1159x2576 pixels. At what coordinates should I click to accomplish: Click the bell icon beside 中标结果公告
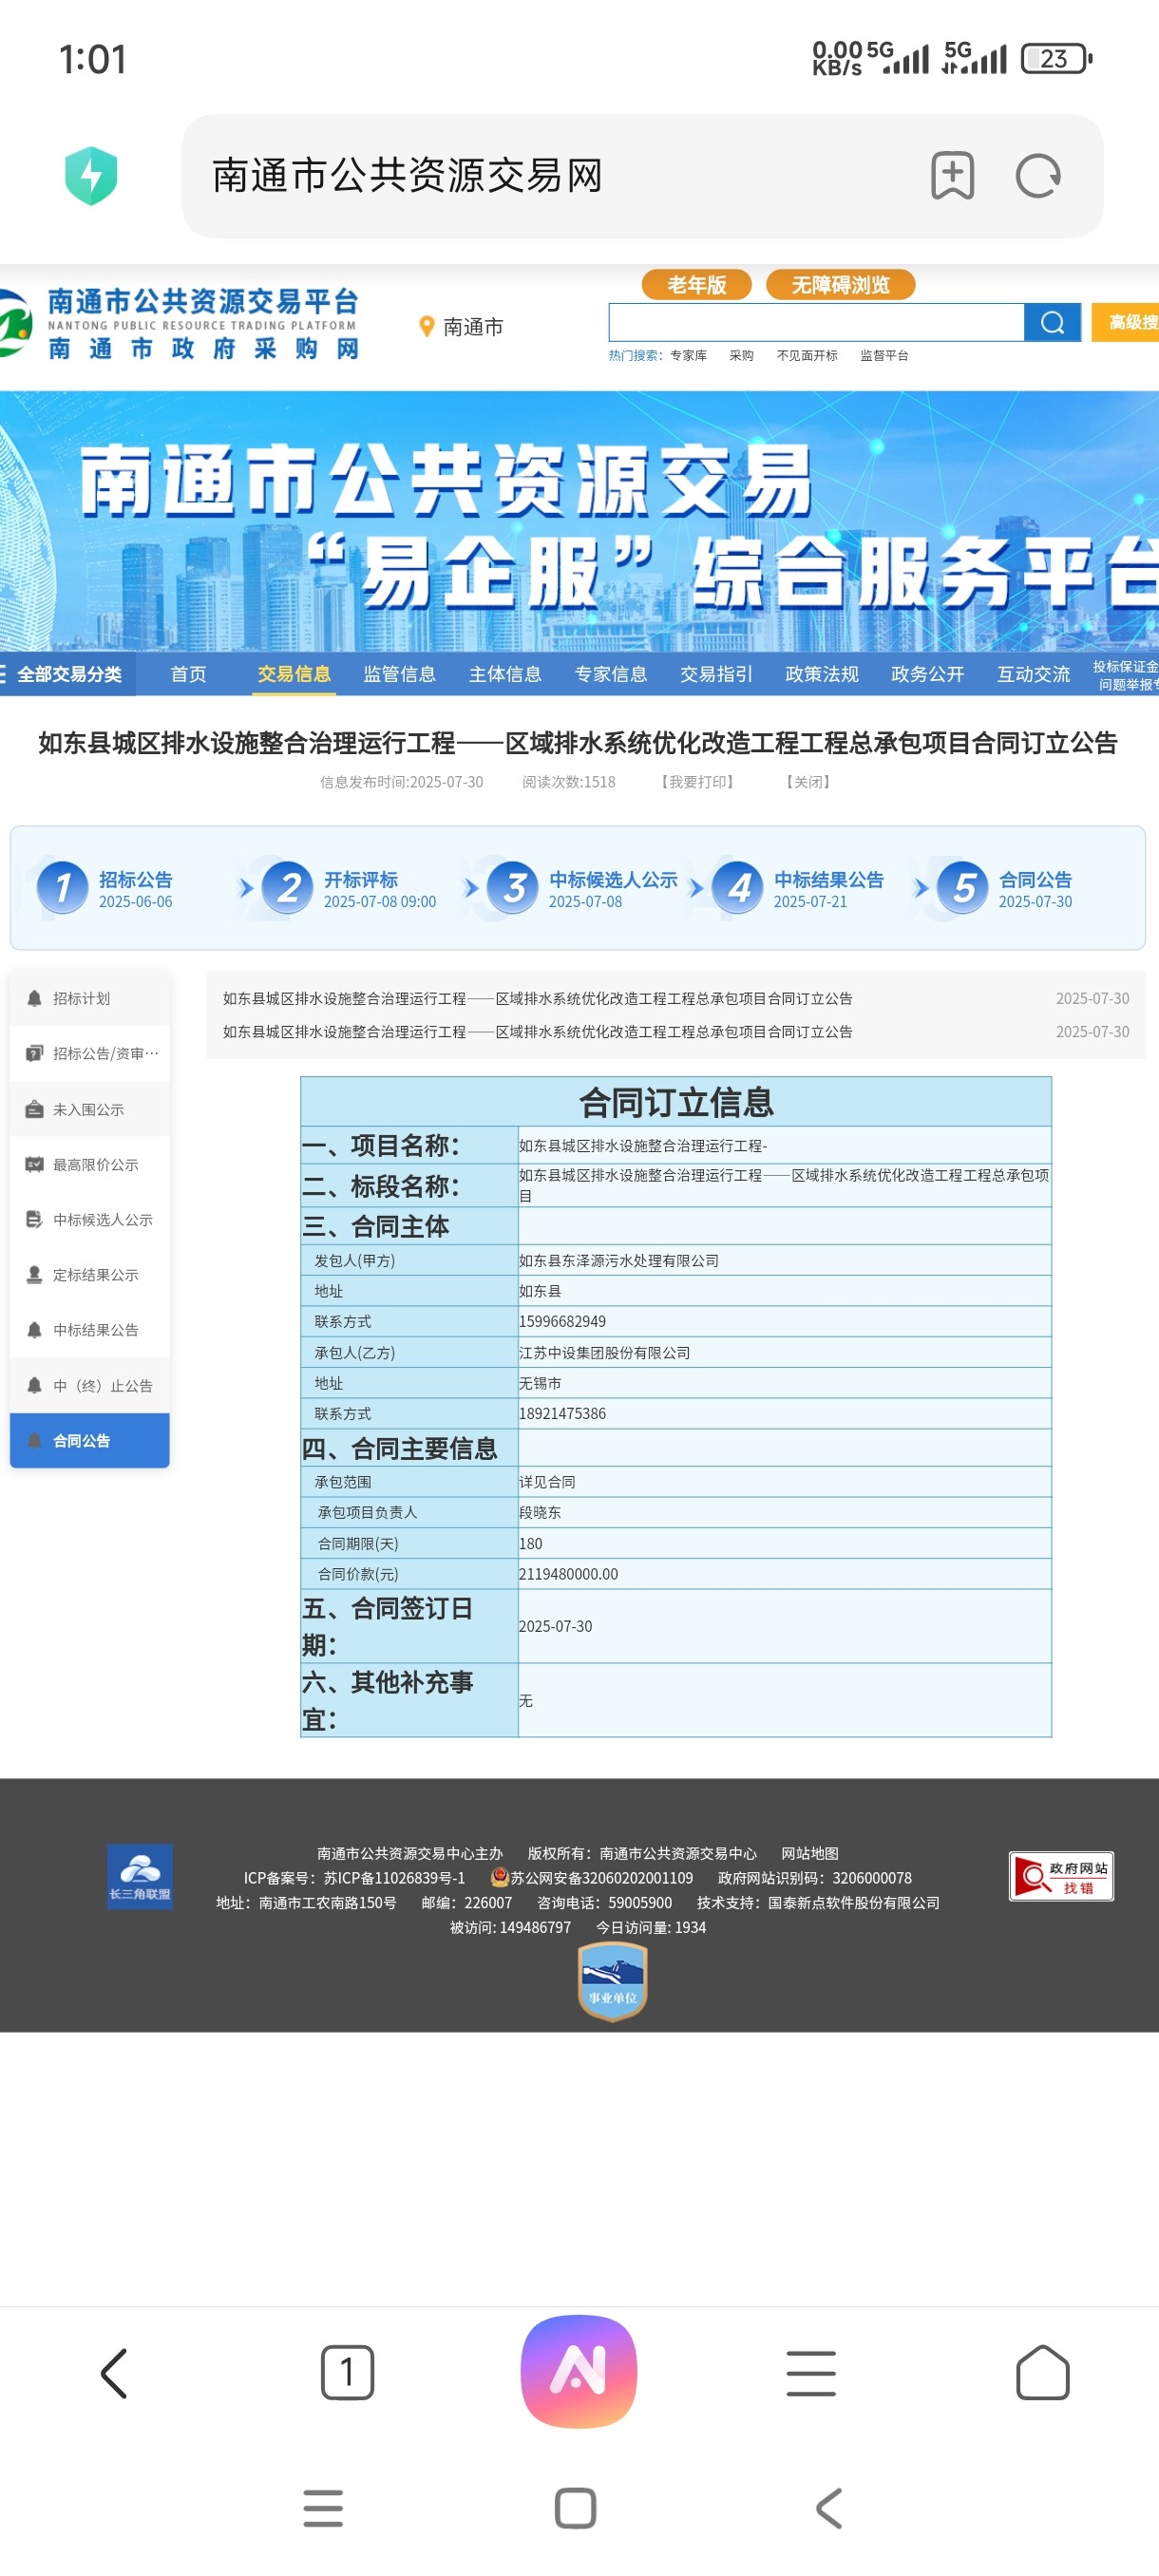[34, 1329]
